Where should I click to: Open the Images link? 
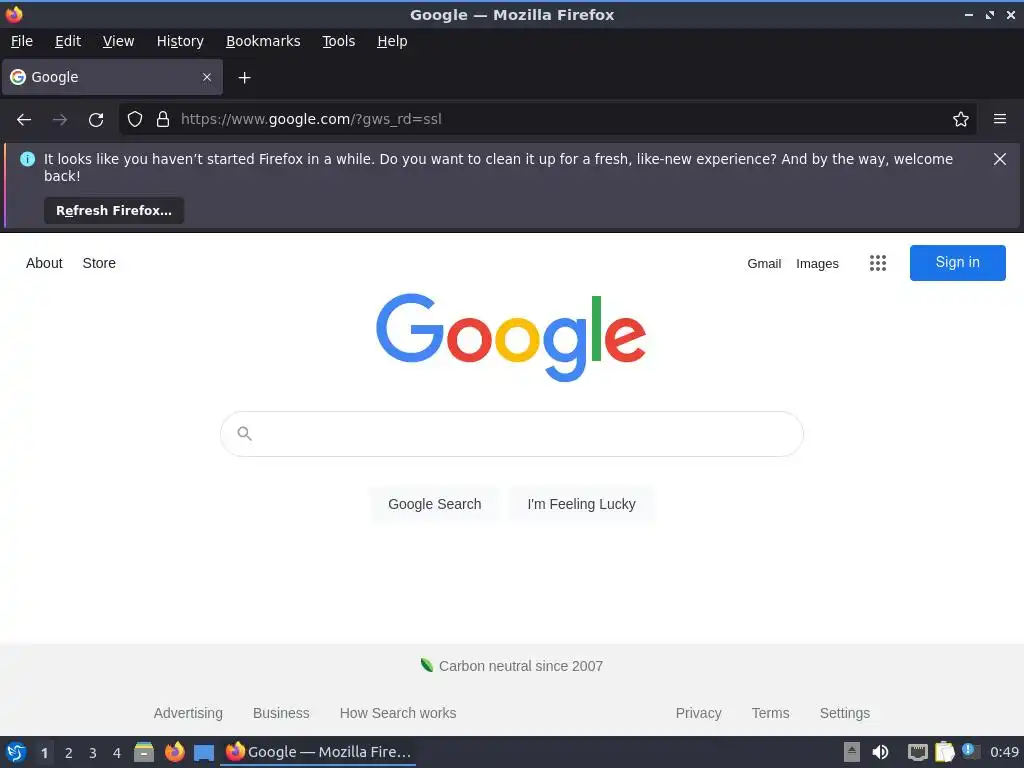coord(817,263)
